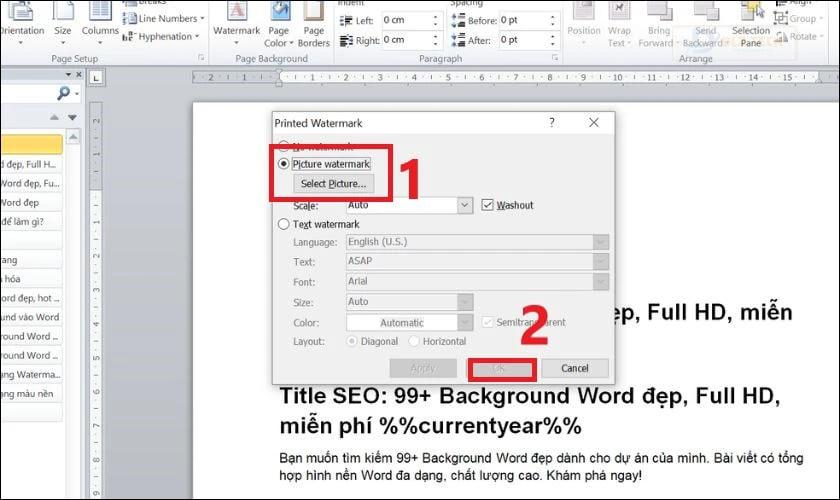The image size is (840, 500).
Task: Expand the Color dropdown showing Automatic
Action: click(x=465, y=322)
